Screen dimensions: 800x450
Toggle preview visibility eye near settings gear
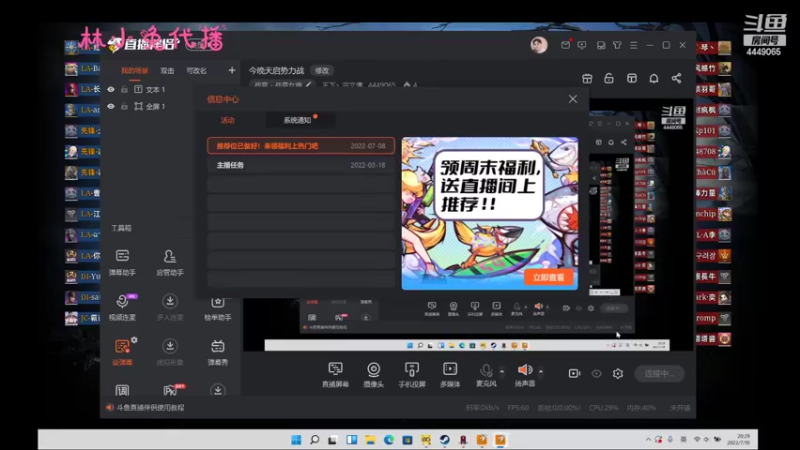tap(596, 373)
